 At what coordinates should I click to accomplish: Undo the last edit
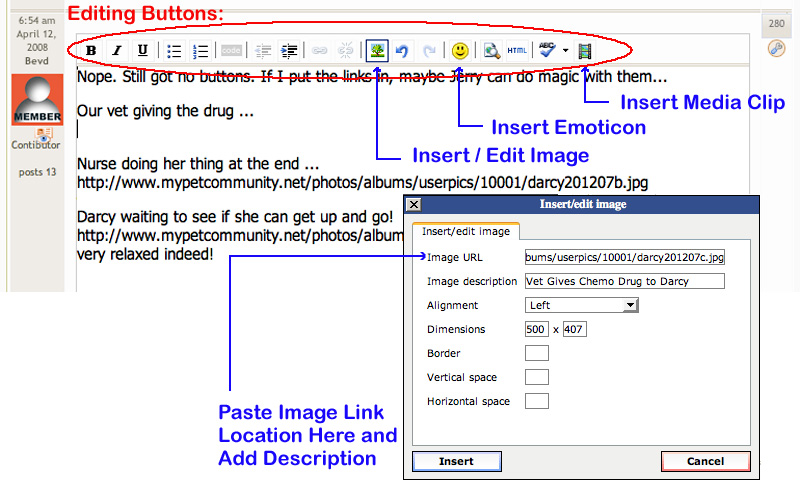click(402, 51)
